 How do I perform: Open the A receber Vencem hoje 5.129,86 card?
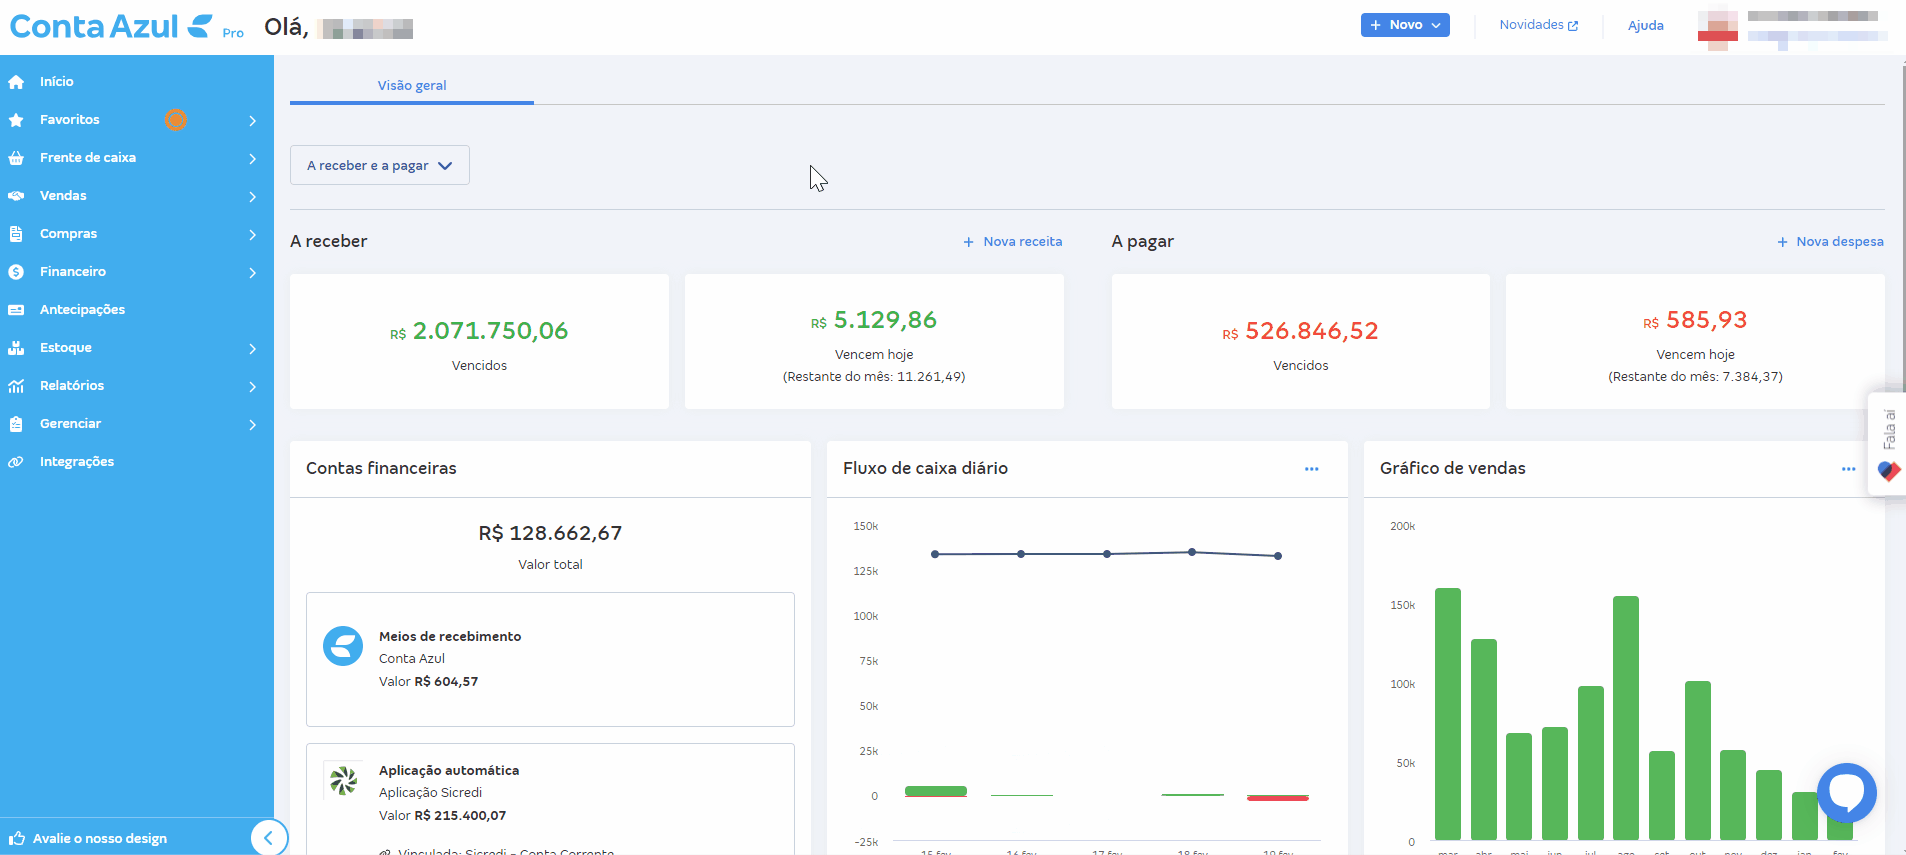point(874,342)
